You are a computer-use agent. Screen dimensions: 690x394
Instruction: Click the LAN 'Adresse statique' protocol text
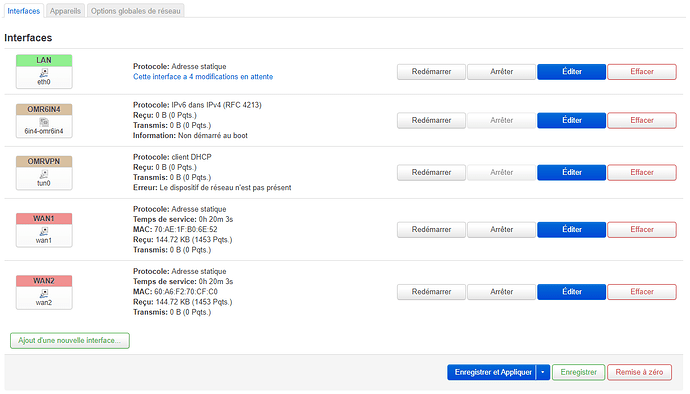tap(198, 66)
